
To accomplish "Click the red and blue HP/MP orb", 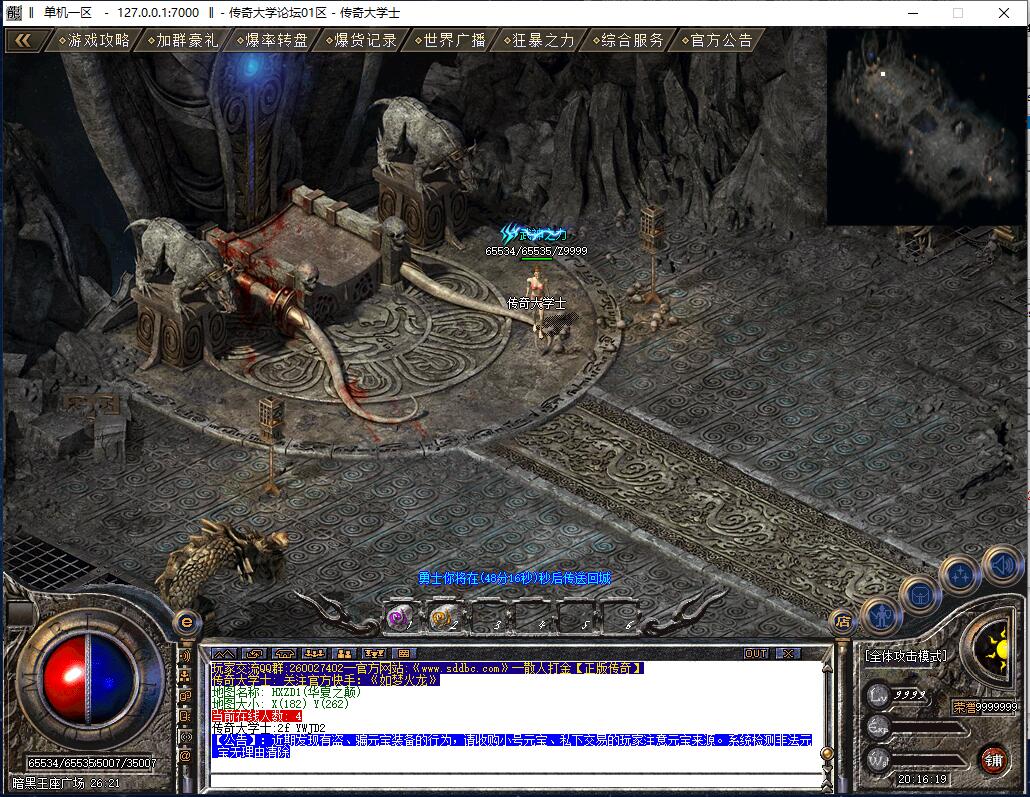I will 88,678.
